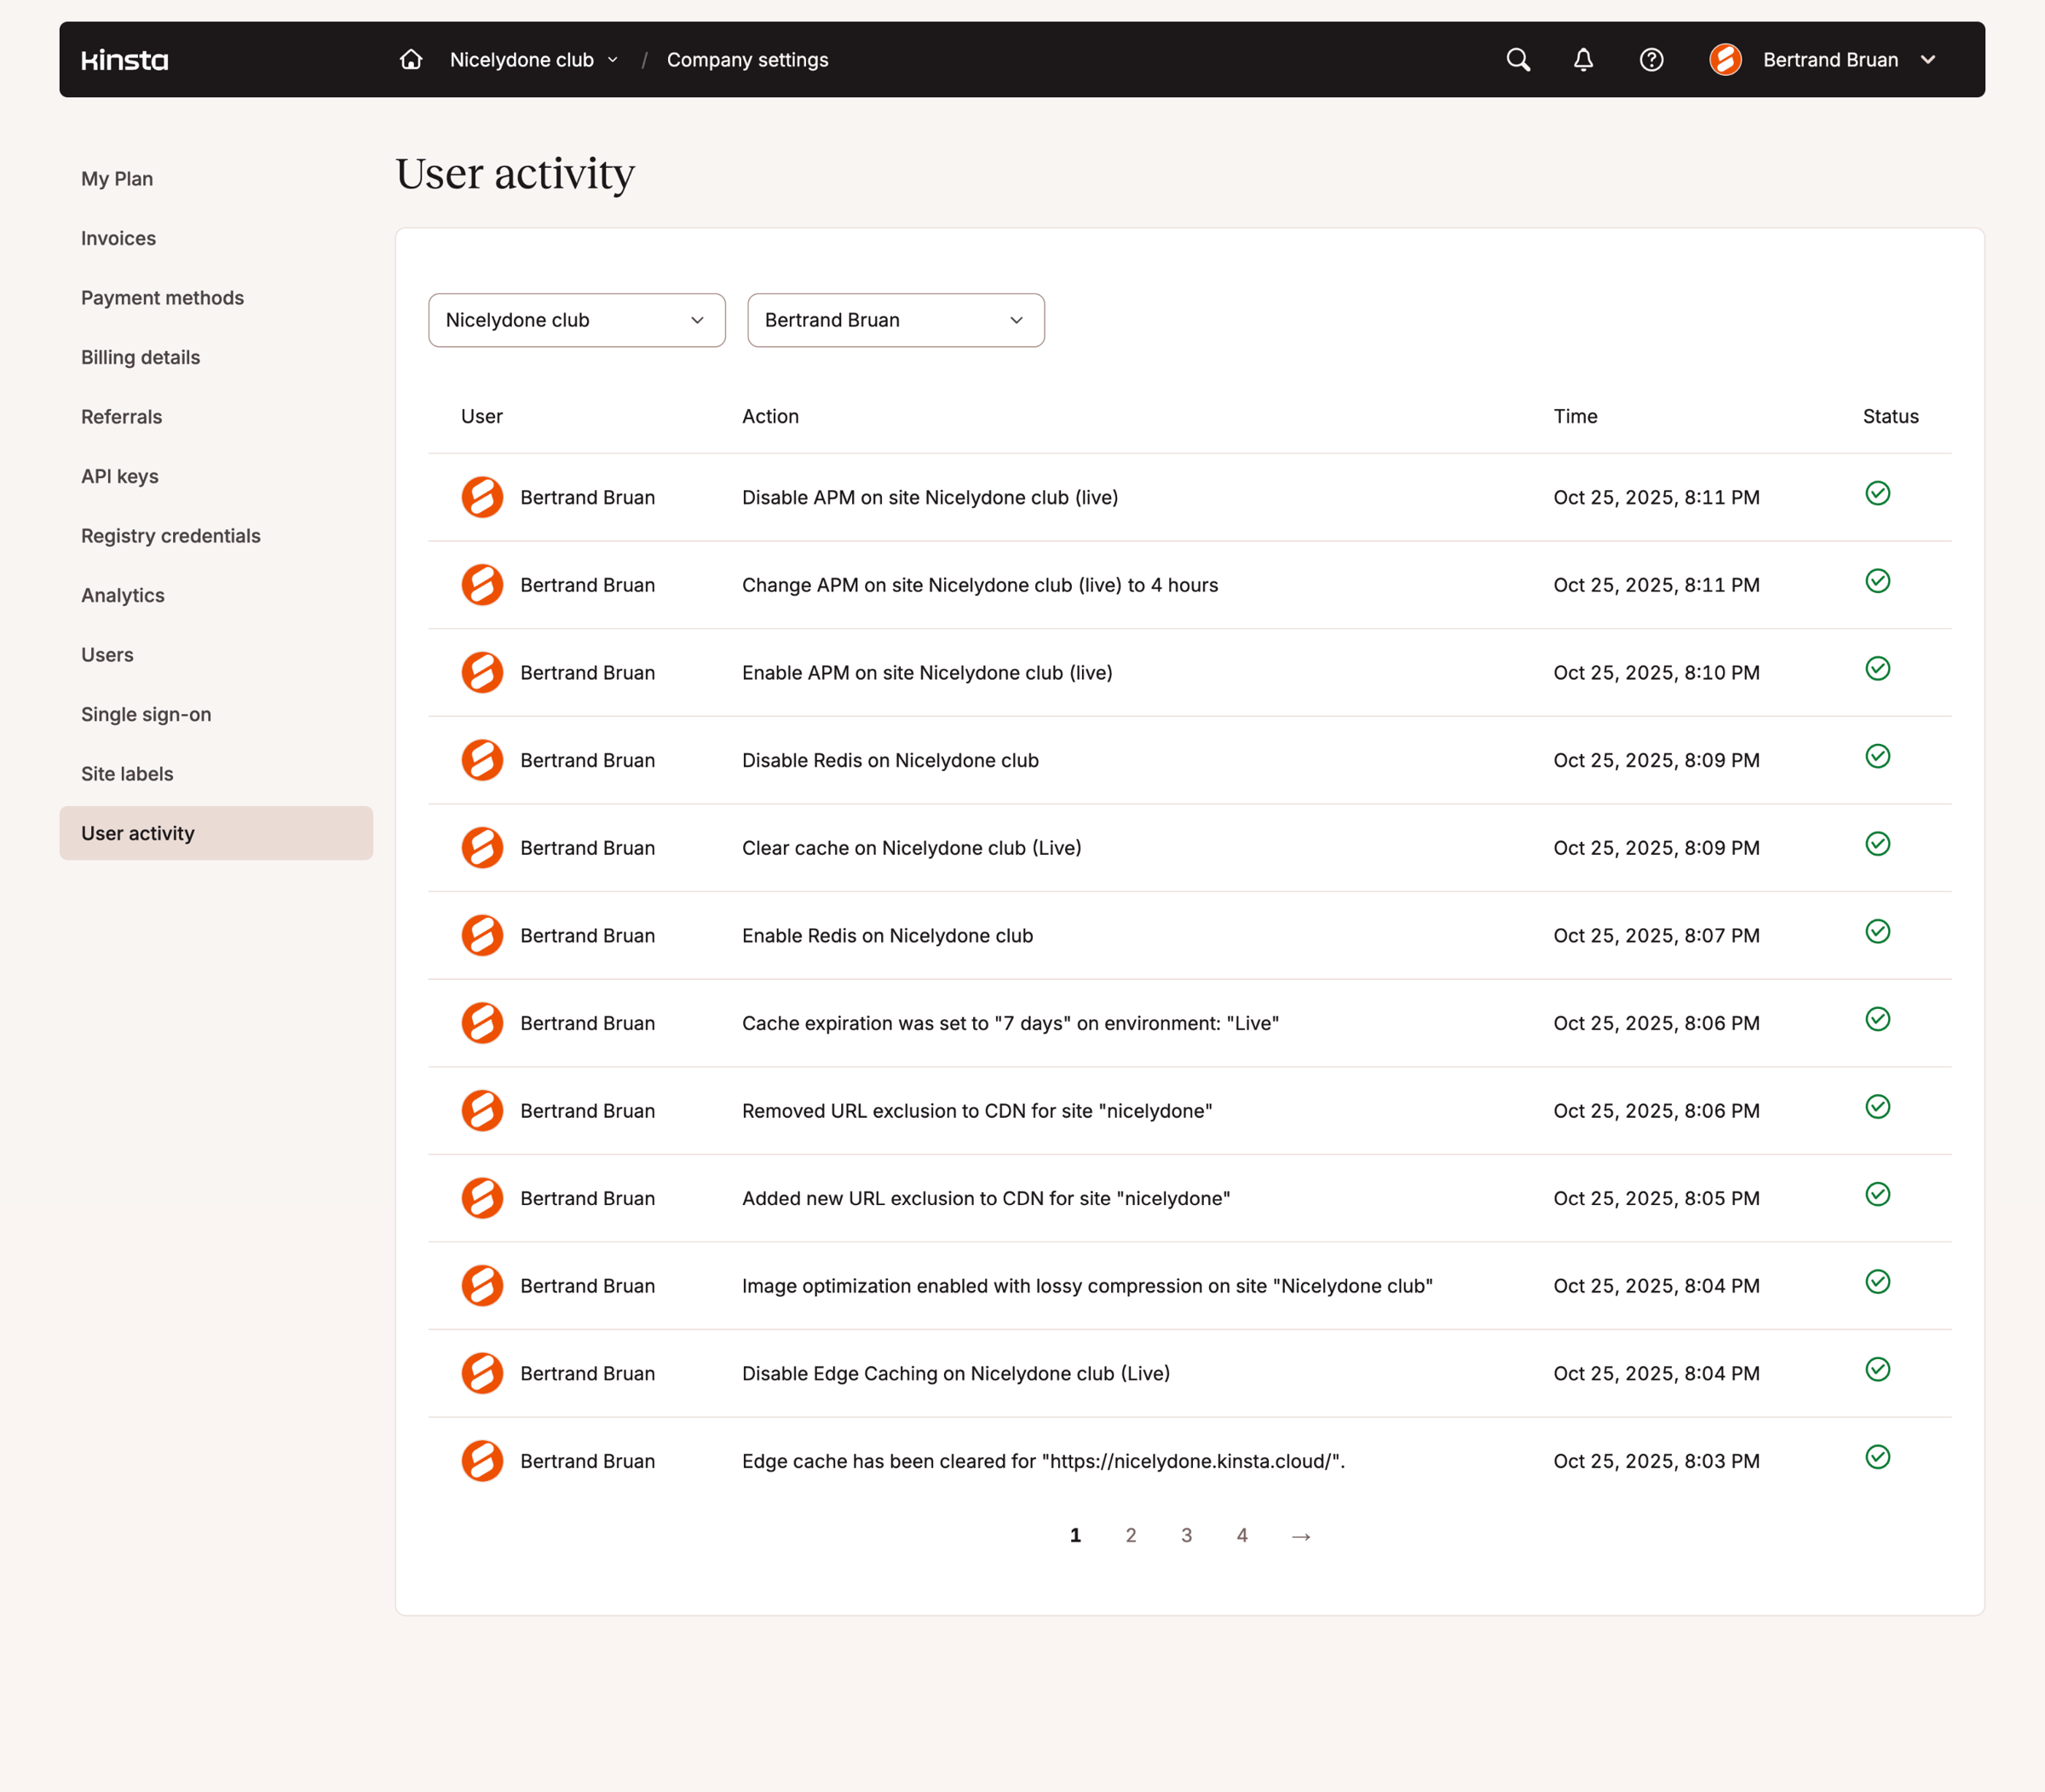Click status checkmark for Disable Edge Caching row

coord(1878,1369)
